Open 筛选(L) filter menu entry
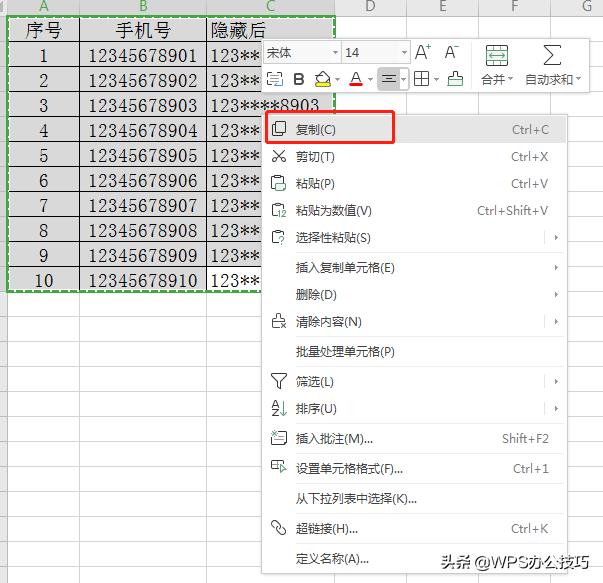This screenshot has height=583, width=603. (x=415, y=381)
